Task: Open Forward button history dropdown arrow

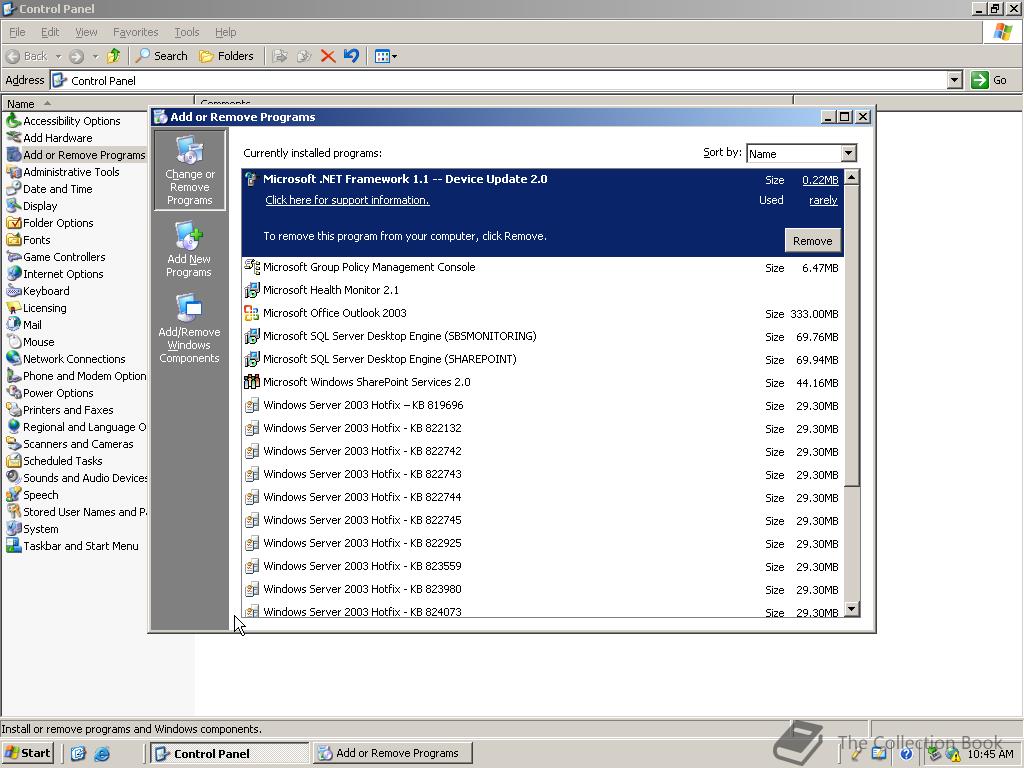Action: click(95, 56)
